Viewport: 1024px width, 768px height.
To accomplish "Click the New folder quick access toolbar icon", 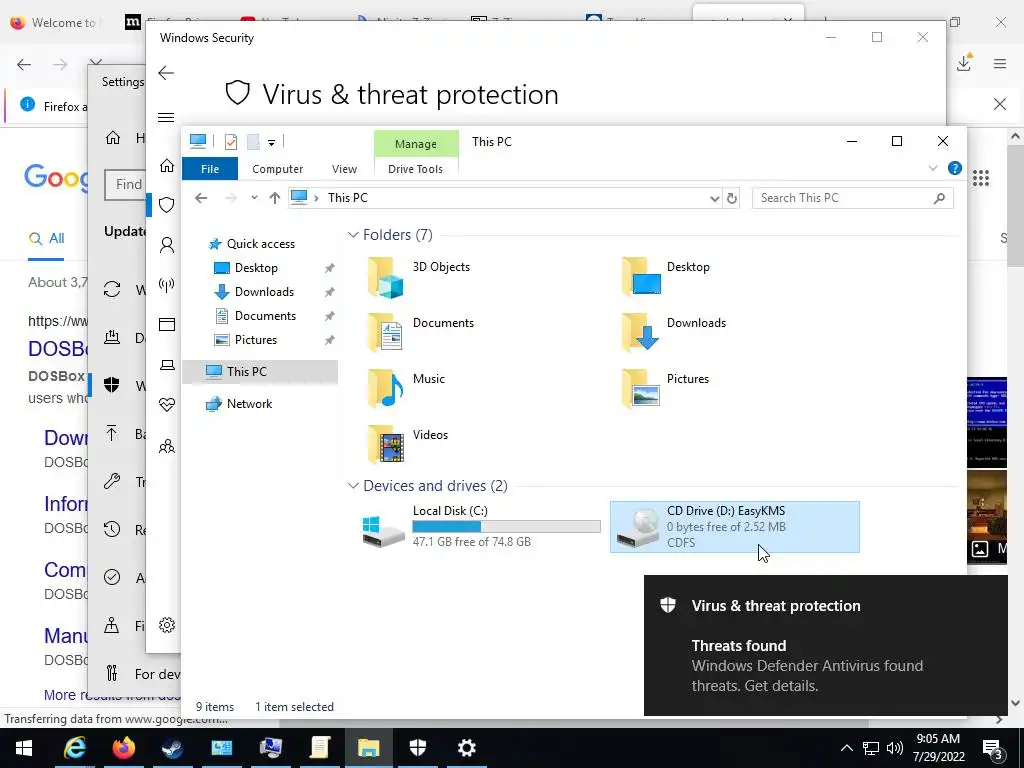I will [253, 142].
